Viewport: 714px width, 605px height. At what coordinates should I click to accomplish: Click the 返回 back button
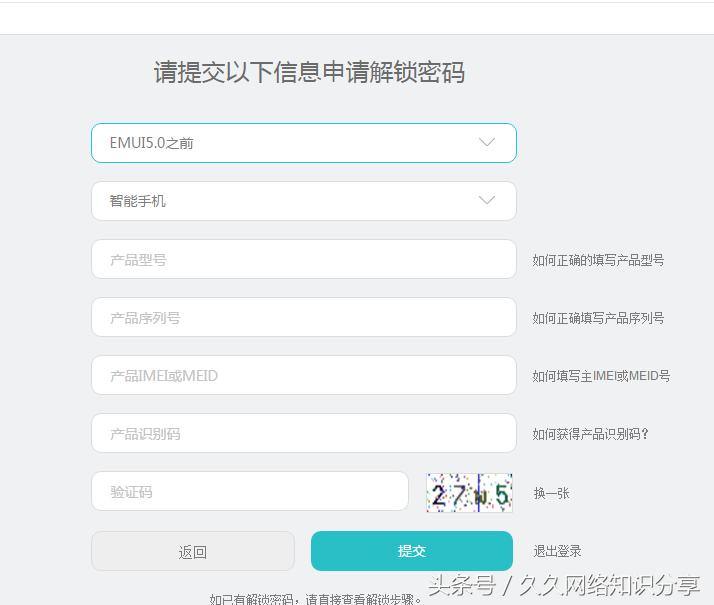click(x=193, y=551)
